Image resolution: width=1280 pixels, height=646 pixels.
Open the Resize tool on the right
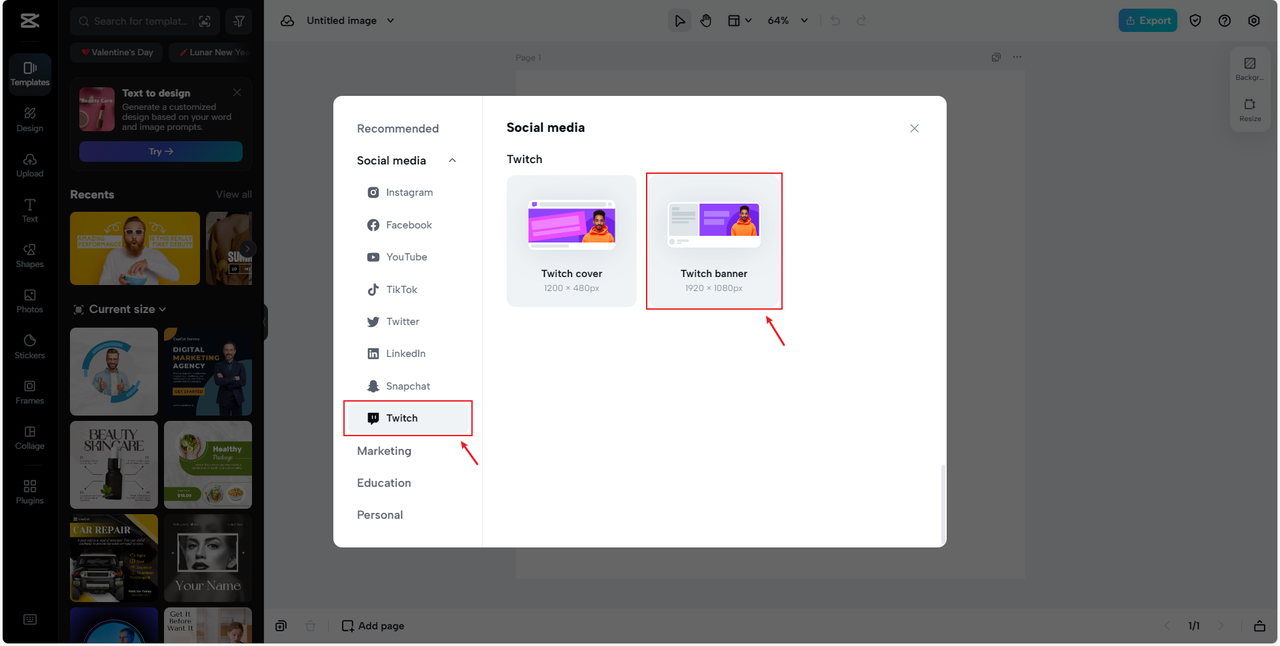point(1250,110)
